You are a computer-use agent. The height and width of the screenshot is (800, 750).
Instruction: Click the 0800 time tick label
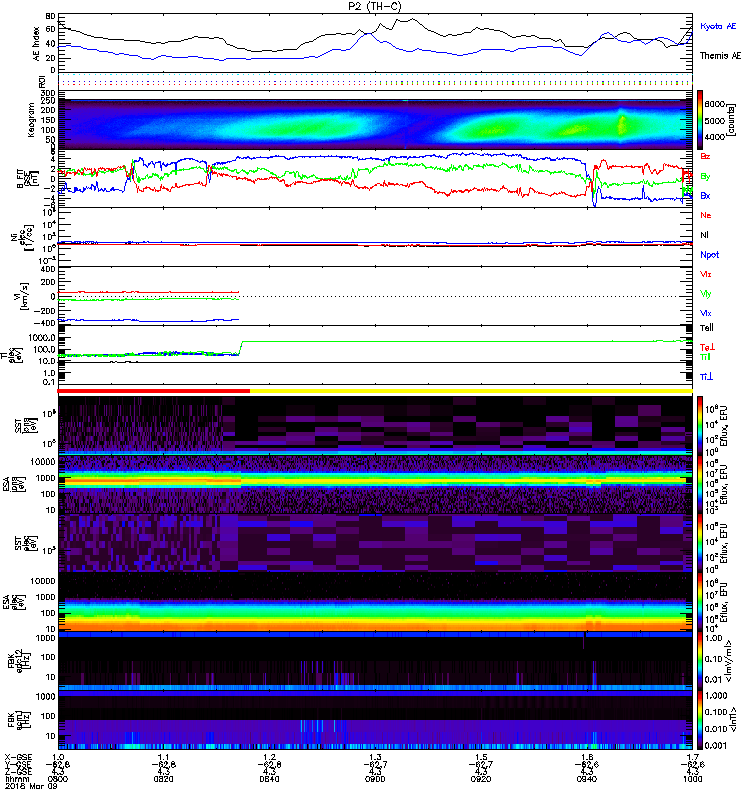click(x=58, y=779)
